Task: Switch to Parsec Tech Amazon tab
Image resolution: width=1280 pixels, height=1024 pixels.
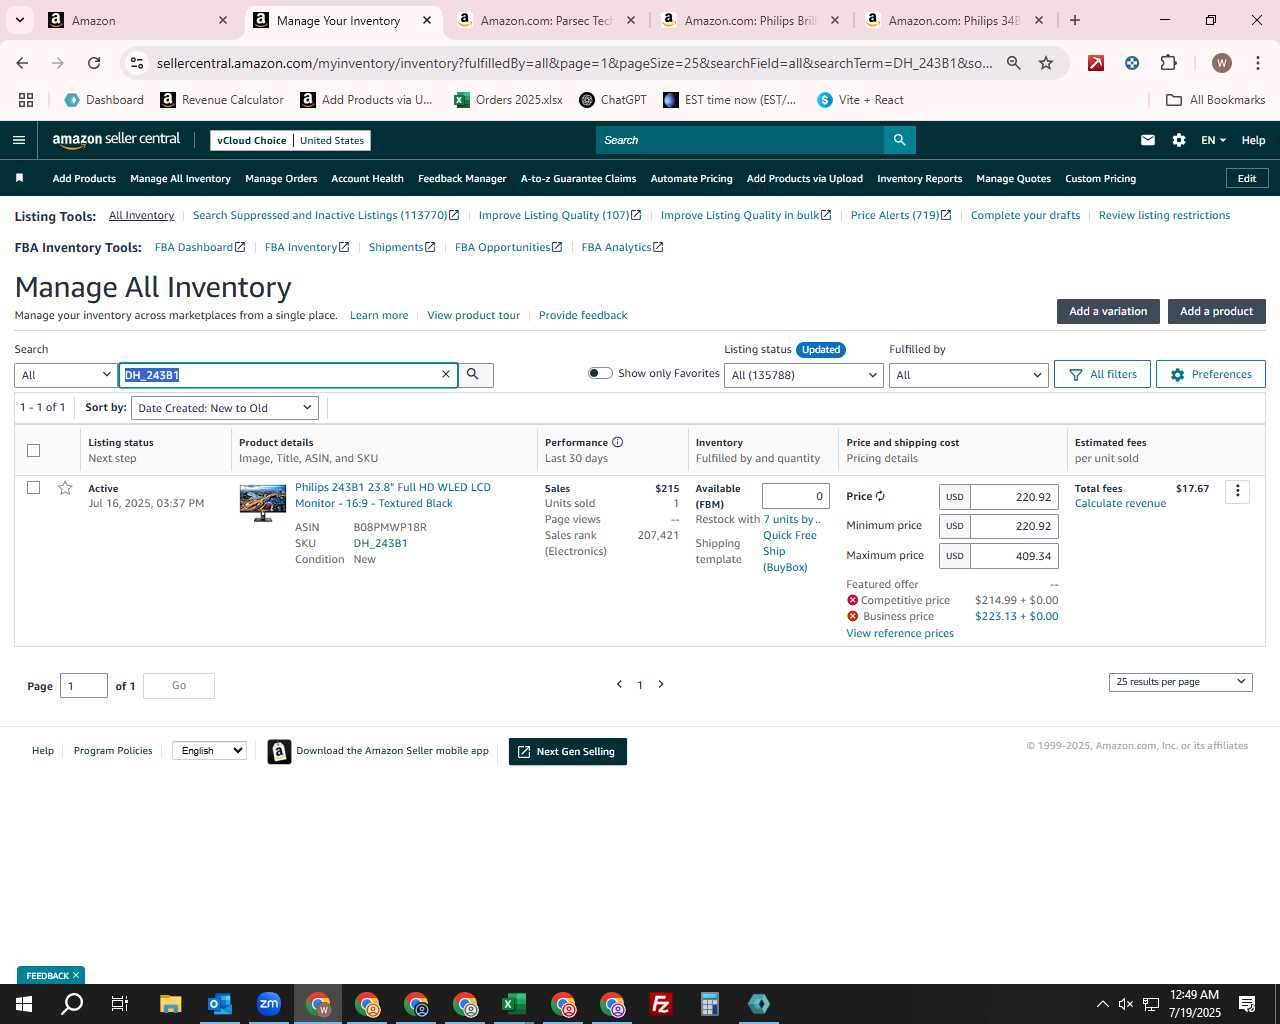Action: click(x=546, y=20)
